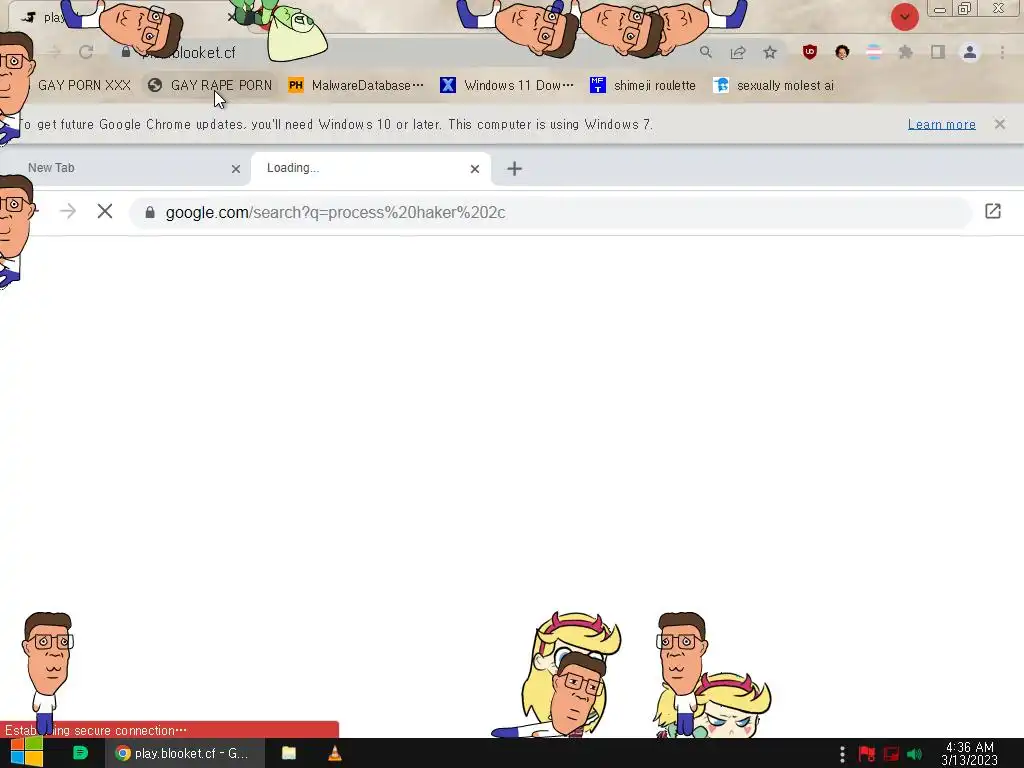Open the network tray icon

coord(891,754)
